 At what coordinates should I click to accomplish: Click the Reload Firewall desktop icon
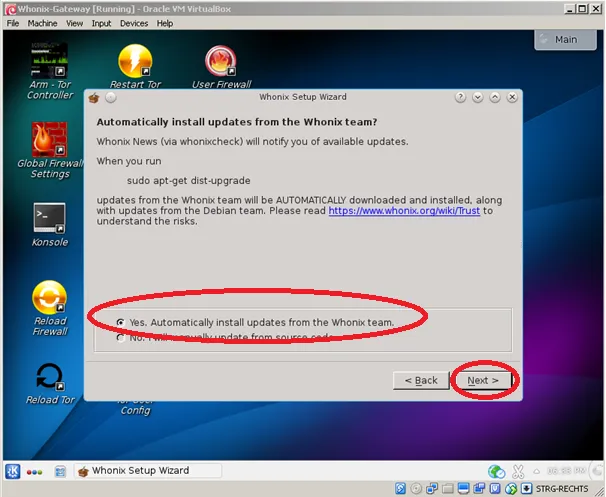[x=49, y=297]
